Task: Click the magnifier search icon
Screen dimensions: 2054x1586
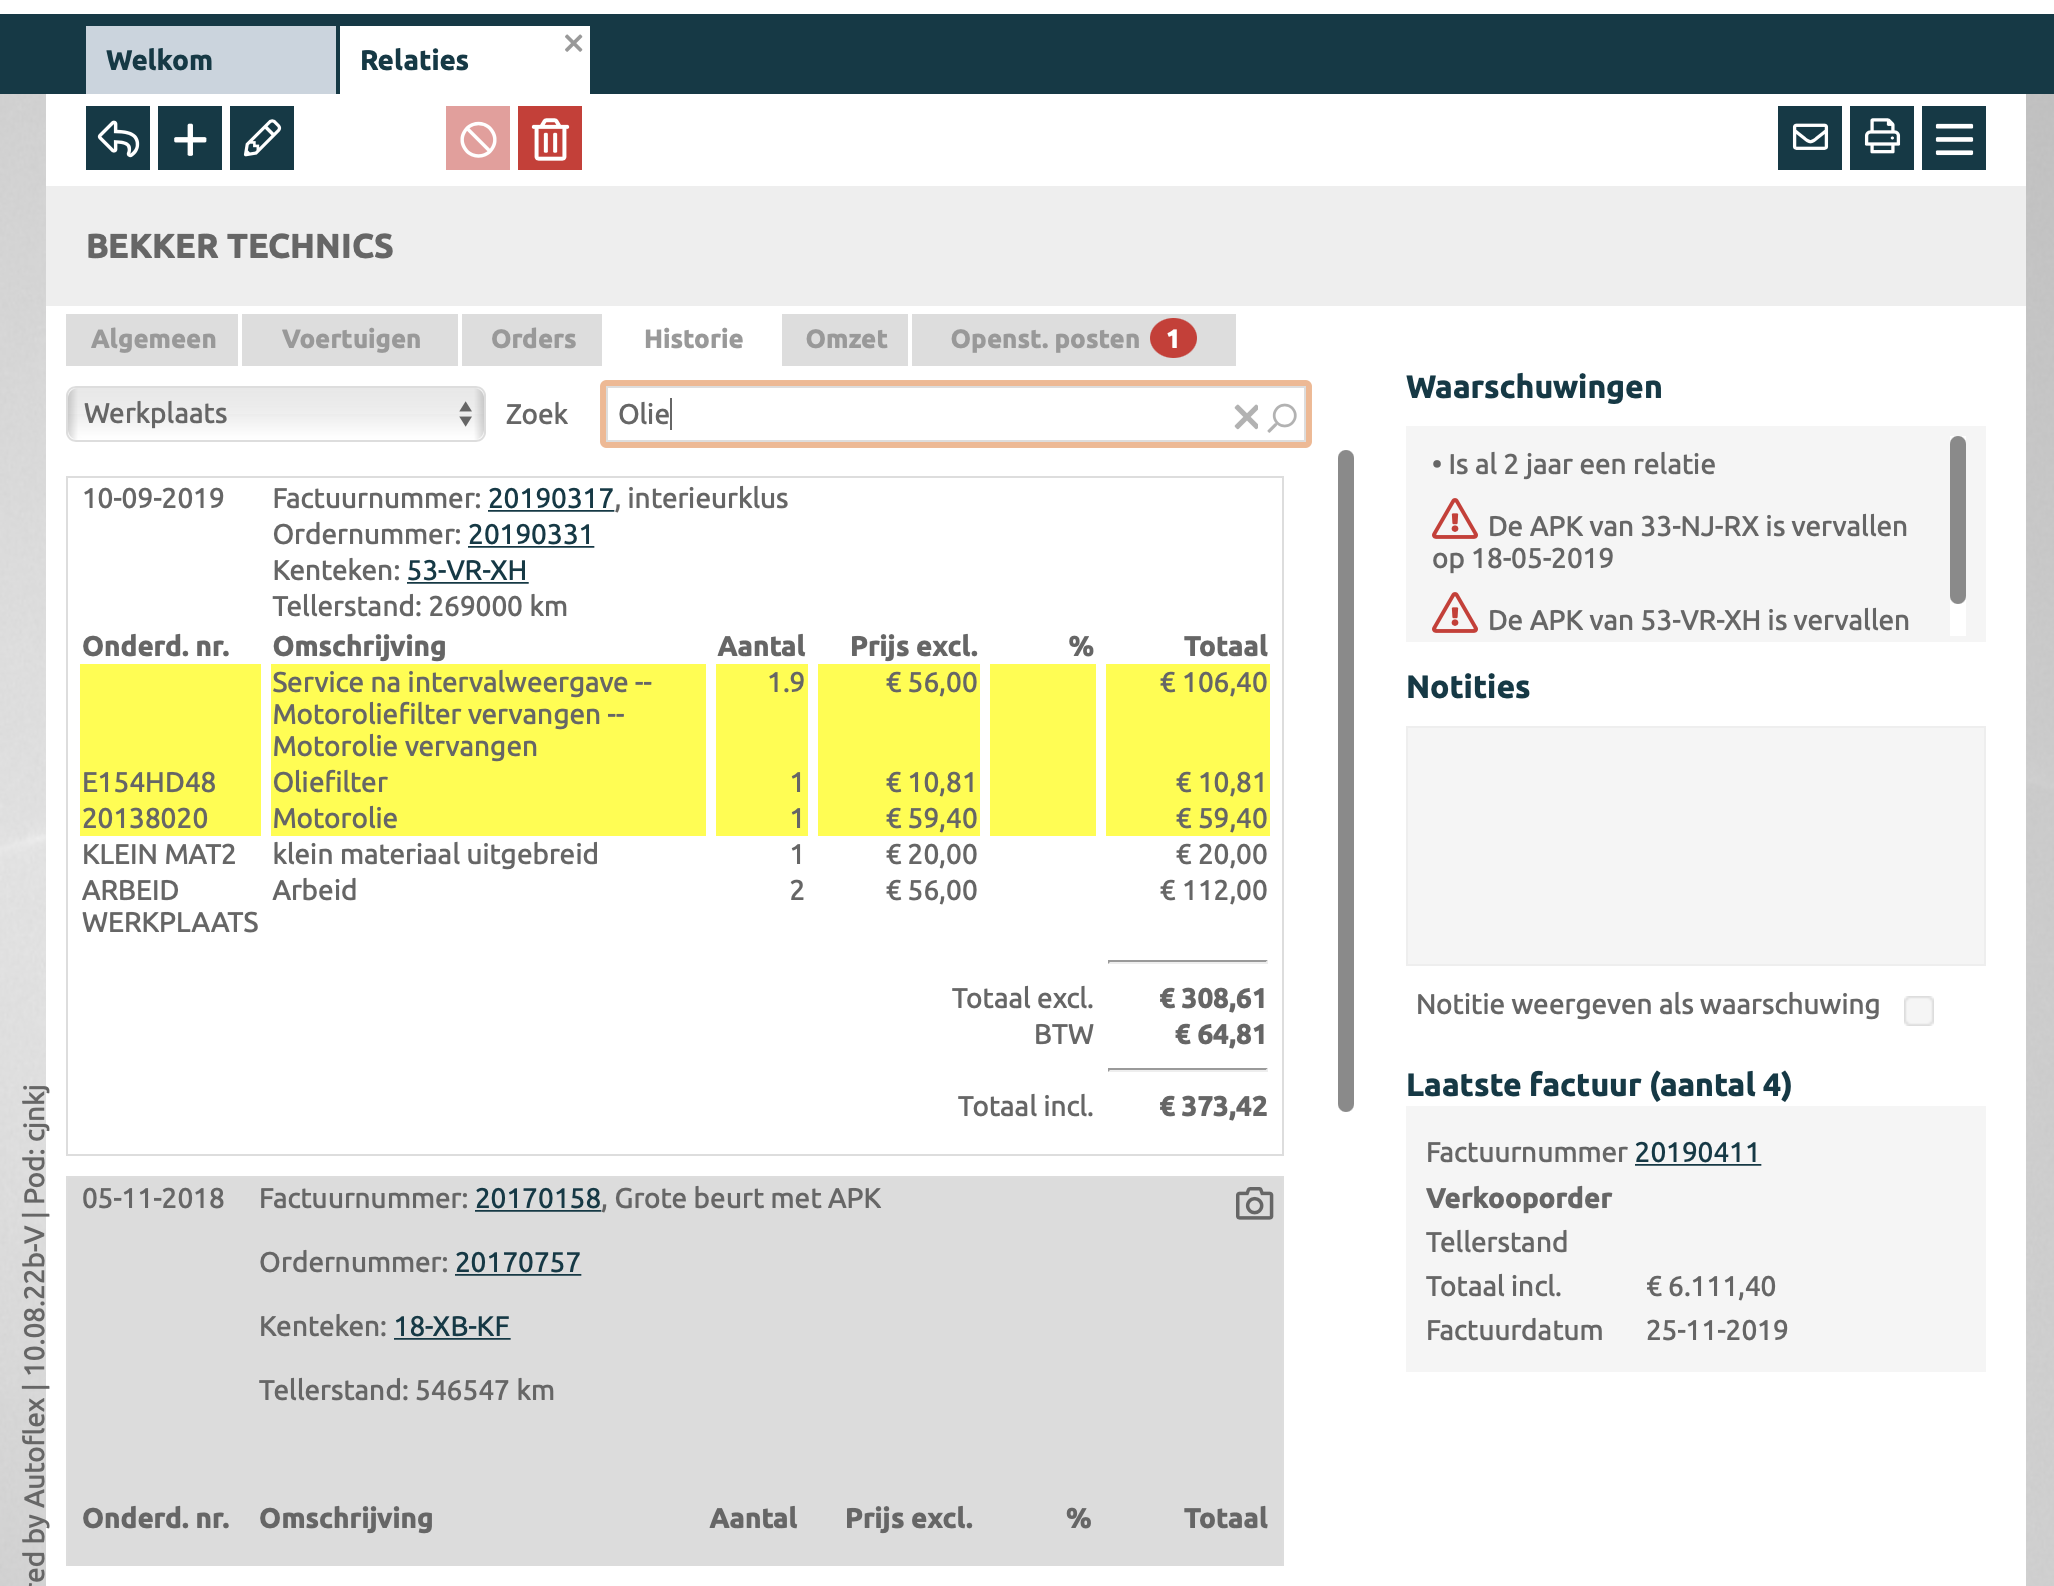Action: coord(1282,416)
